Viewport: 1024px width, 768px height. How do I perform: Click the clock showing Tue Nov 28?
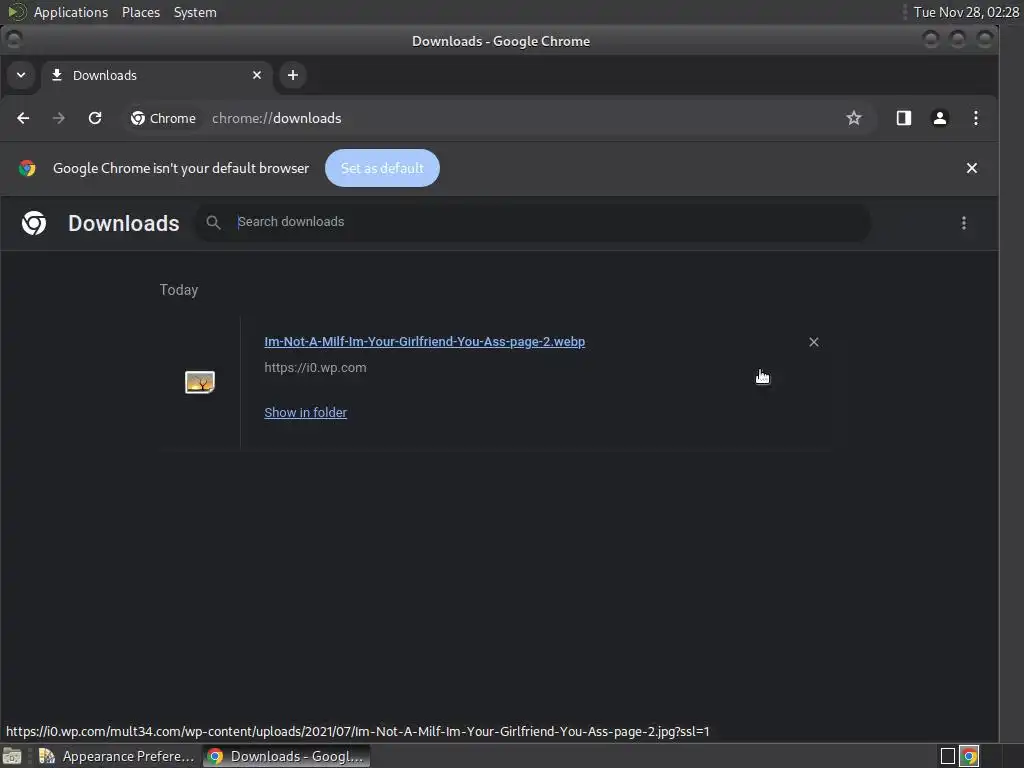(x=966, y=12)
